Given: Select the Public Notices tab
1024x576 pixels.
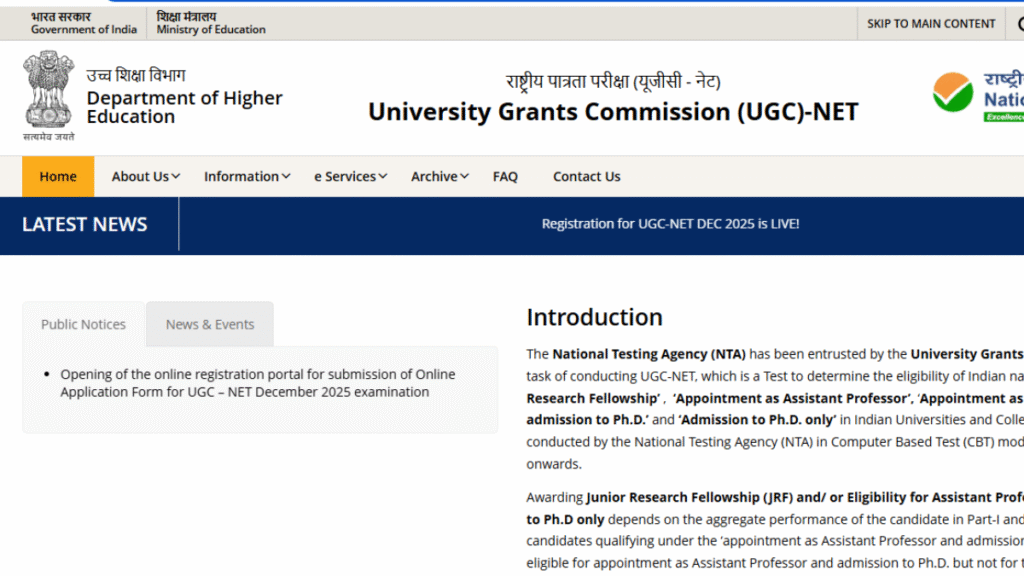Looking at the screenshot, I should coord(83,324).
